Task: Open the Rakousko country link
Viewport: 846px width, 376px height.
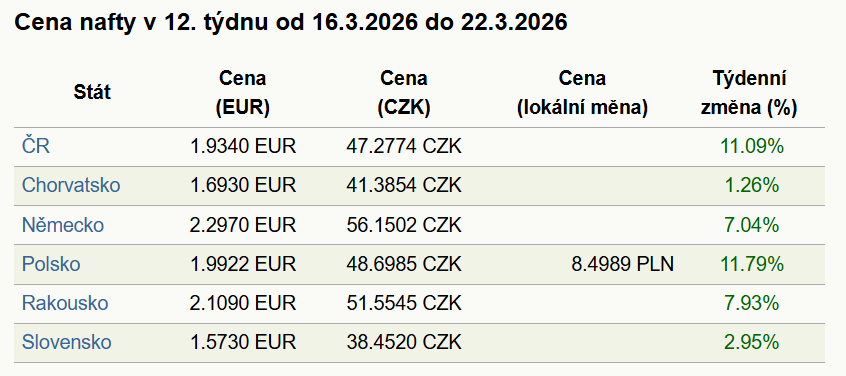Action: [65, 303]
